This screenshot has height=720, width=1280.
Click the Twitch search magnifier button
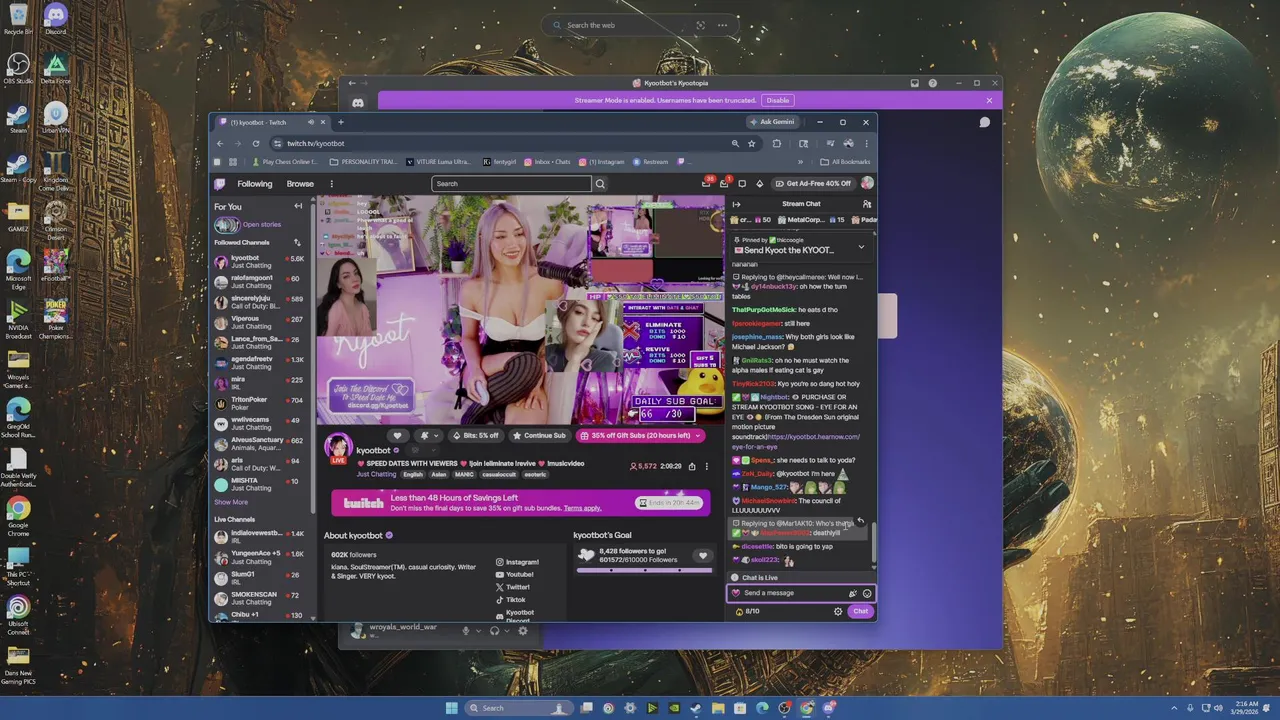click(x=600, y=184)
